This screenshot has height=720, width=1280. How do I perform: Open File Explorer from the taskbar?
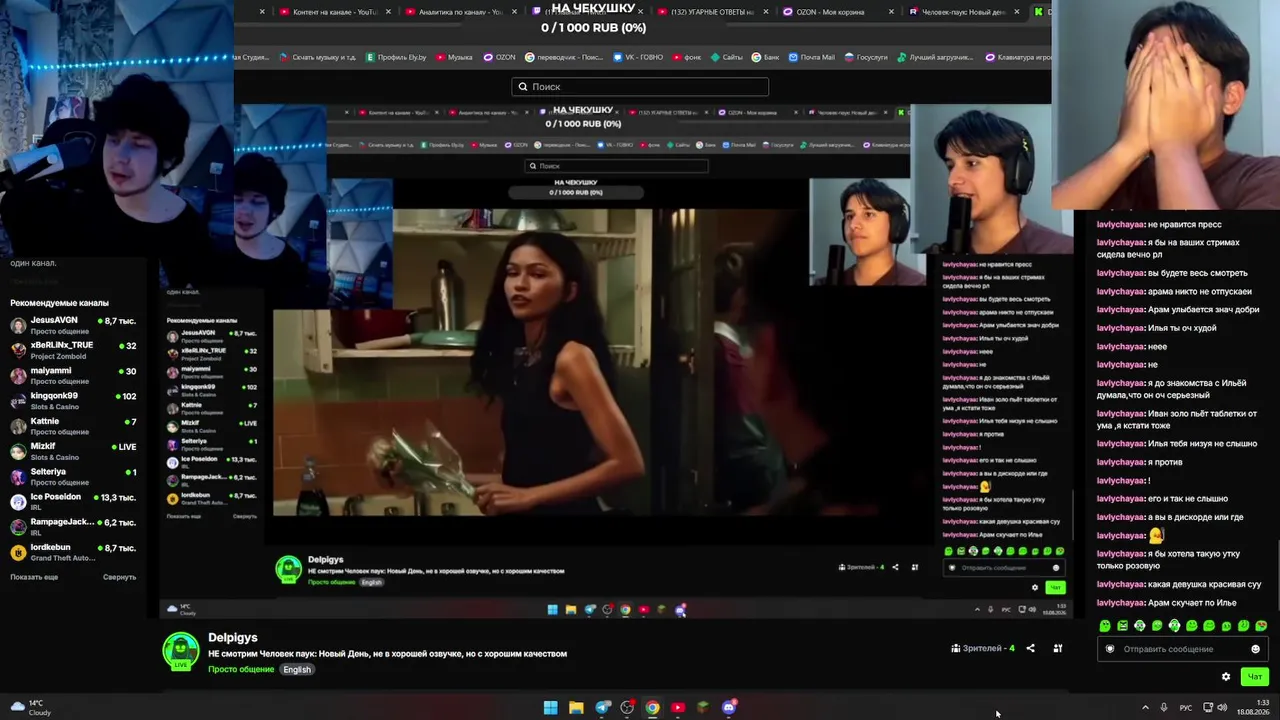(x=576, y=708)
